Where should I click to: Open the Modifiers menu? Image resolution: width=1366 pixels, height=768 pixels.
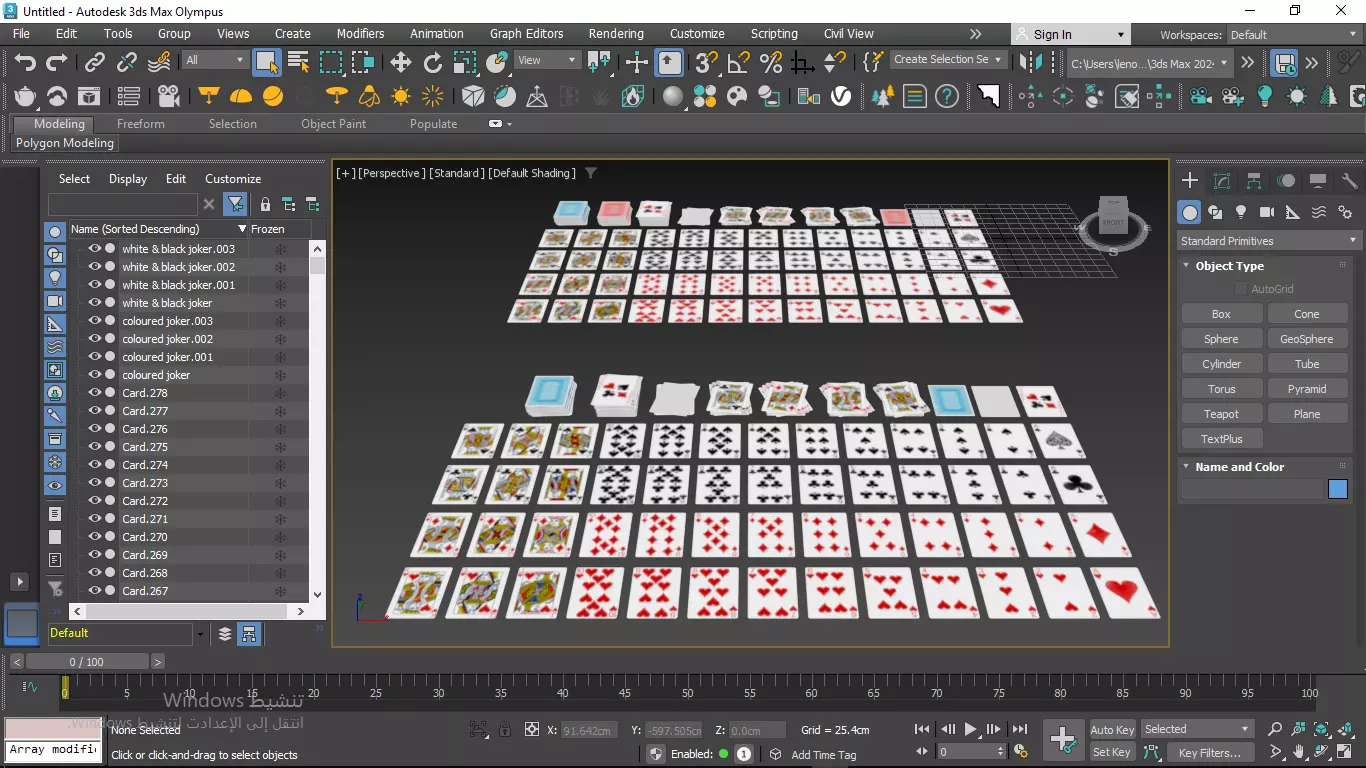360,34
